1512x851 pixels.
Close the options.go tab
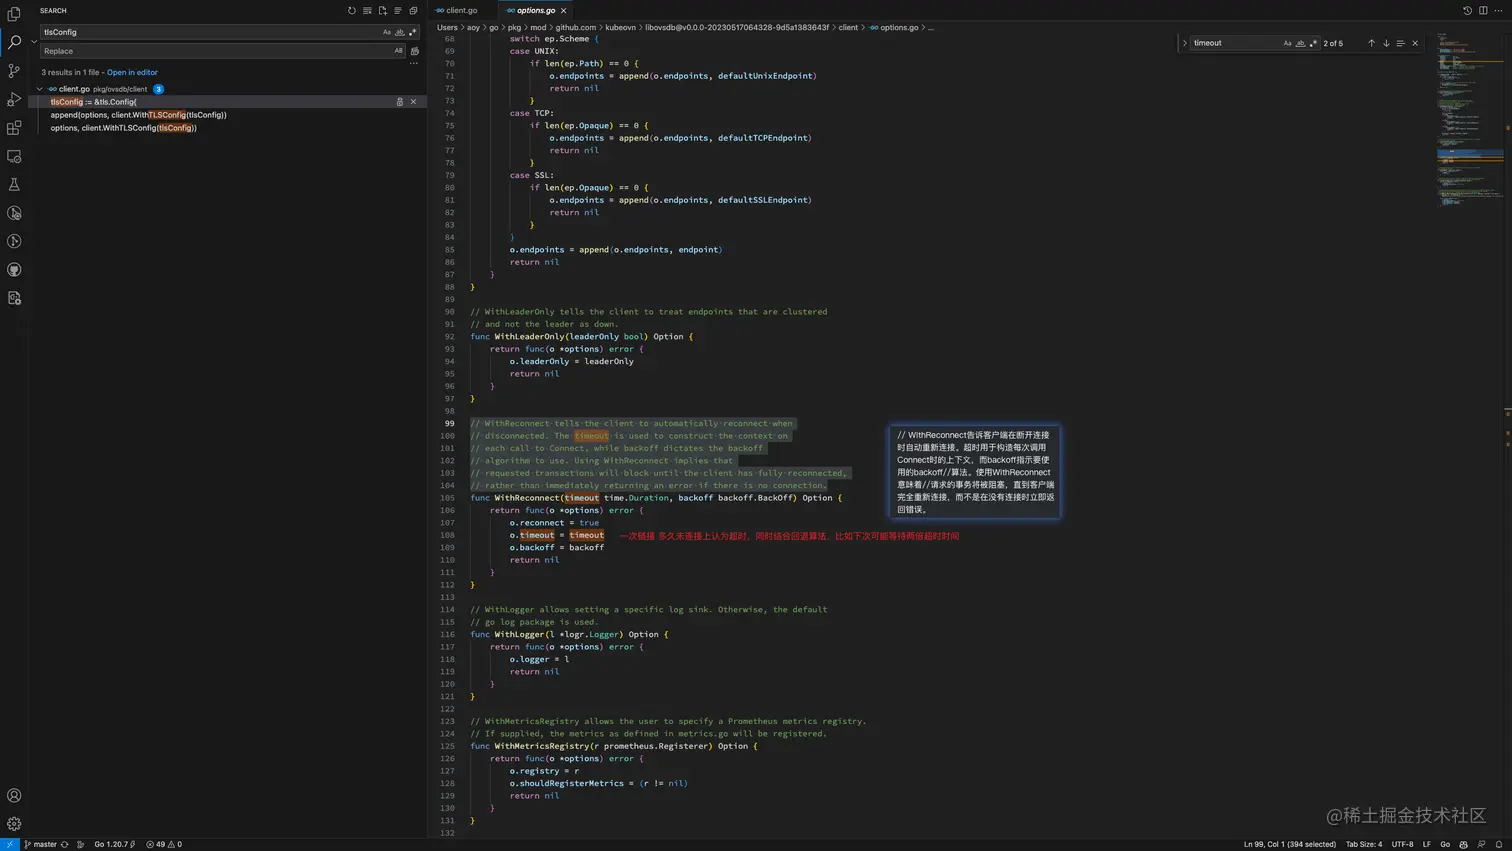[564, 10]
